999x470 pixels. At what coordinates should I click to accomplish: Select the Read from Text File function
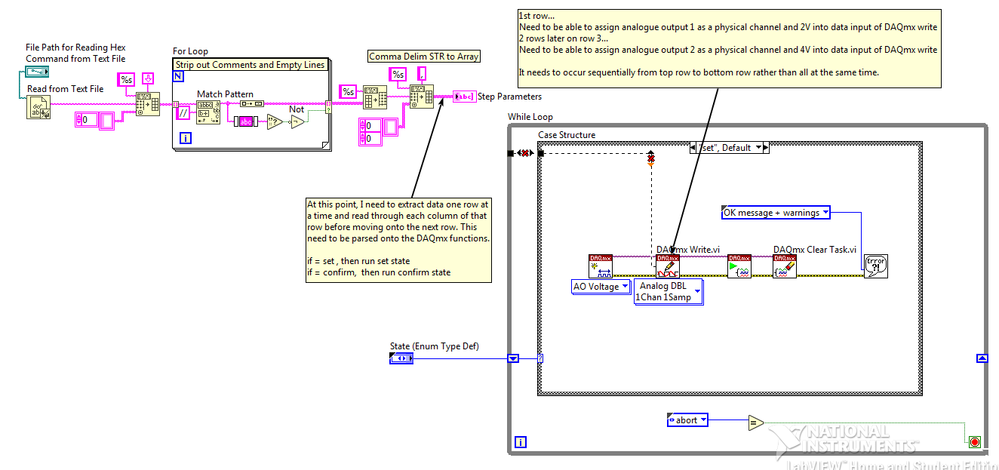pos(38,106)
